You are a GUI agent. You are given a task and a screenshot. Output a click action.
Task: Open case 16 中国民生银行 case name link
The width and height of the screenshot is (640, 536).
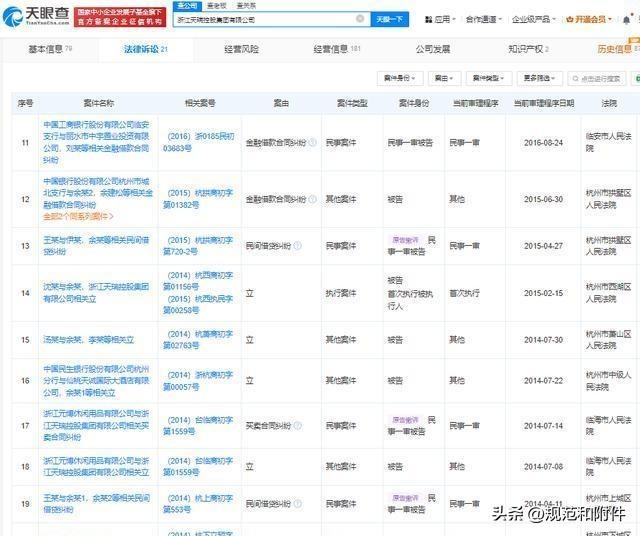(96, 380)
